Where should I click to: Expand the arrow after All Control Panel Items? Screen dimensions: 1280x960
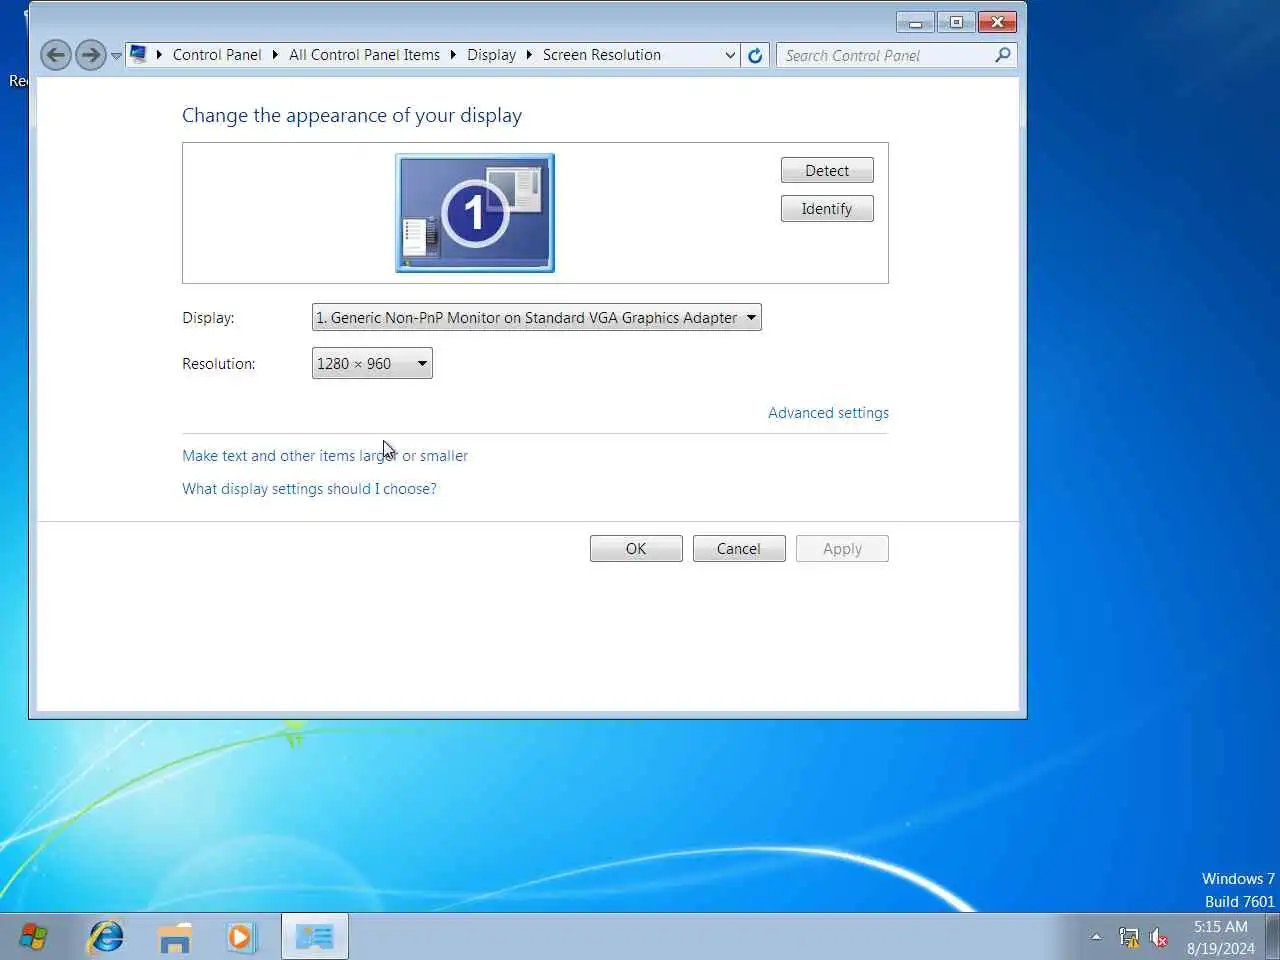tap(453, 55)
